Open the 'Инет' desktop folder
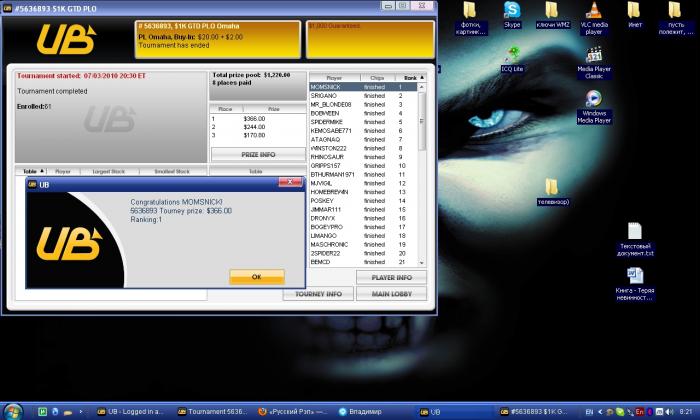 [634, 15]
